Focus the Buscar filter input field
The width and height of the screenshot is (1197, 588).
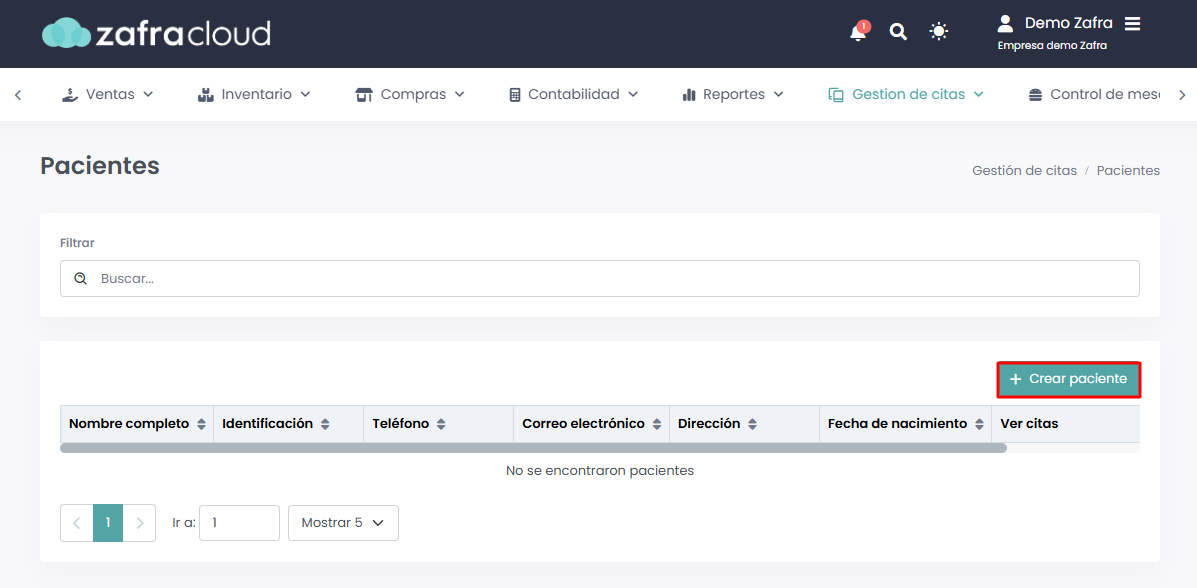tap(600, 279)
